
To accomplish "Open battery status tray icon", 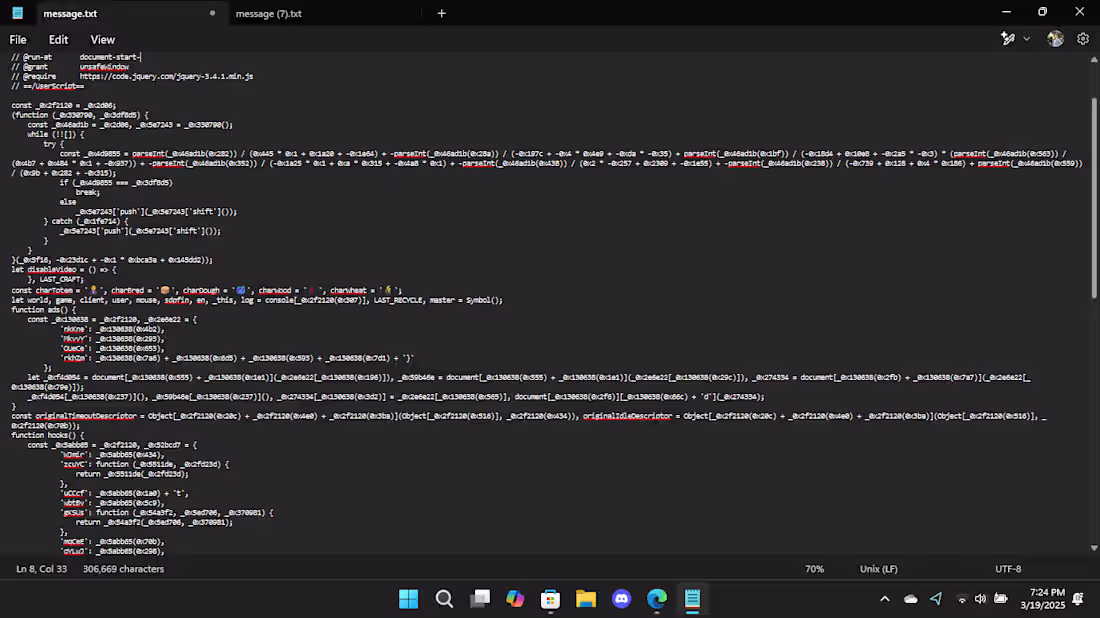I will coord(1001,599).
